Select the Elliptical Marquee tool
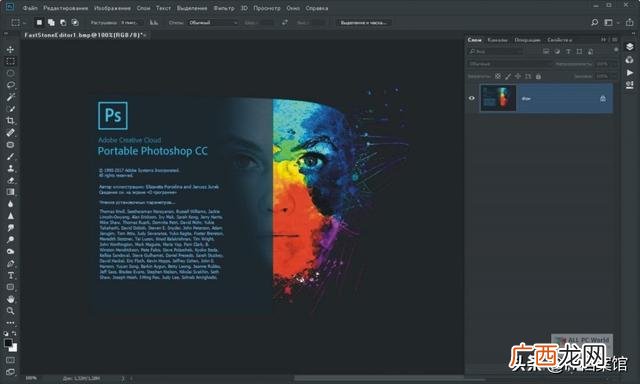 point(11,73)
